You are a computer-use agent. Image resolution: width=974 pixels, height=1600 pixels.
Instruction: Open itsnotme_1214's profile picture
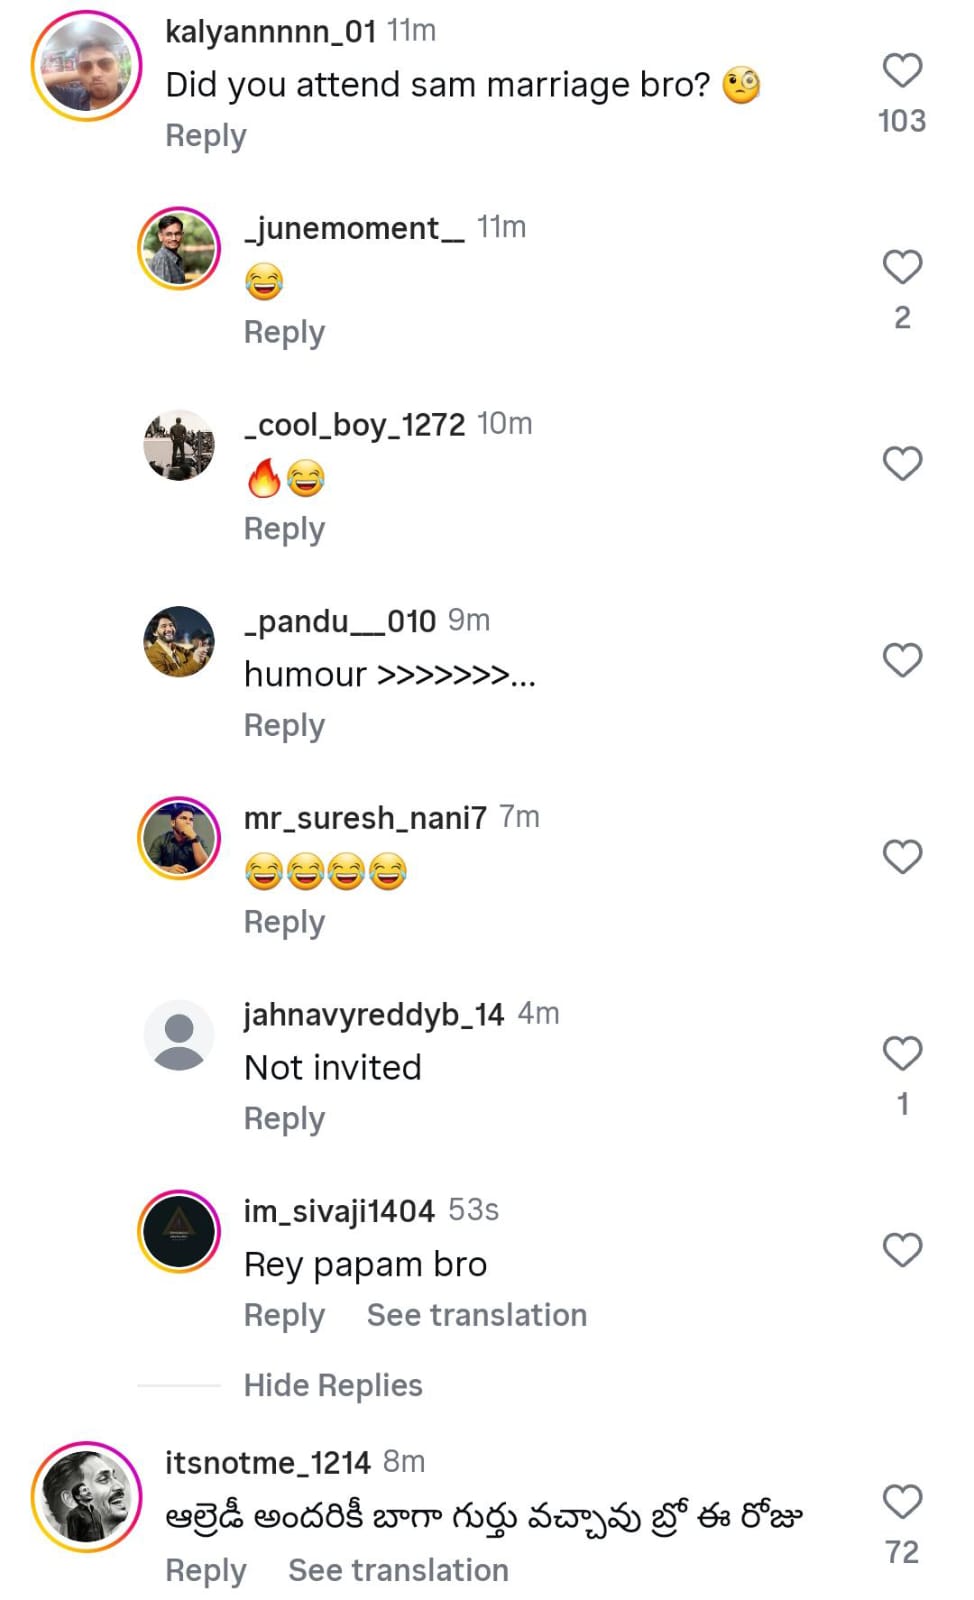coord(87,1497)
